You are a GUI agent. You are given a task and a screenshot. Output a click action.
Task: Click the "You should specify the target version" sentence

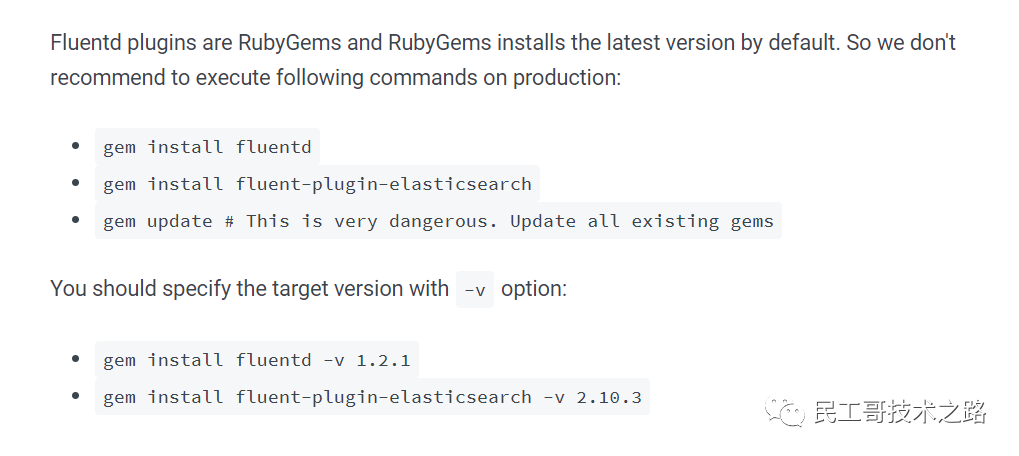coord(249,289)
